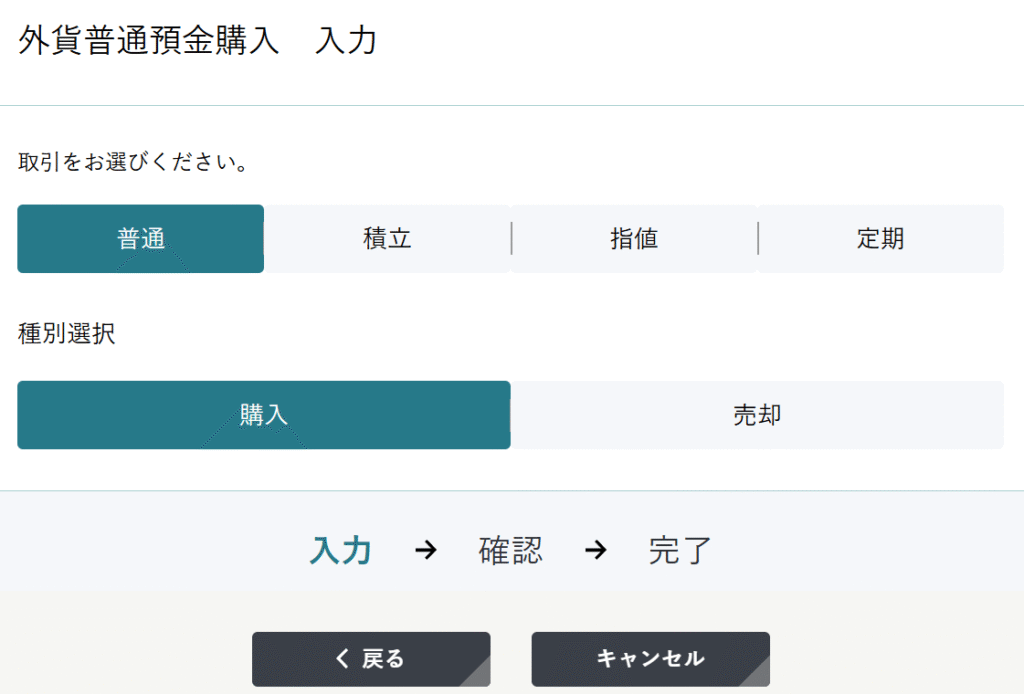Open the 指値 transaction tab
1024x694 pixels.
(x=634, y=239)
